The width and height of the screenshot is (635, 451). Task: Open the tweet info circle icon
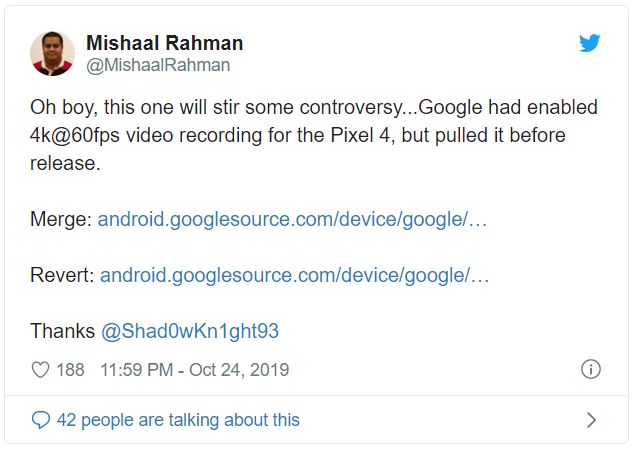[591, 369]
